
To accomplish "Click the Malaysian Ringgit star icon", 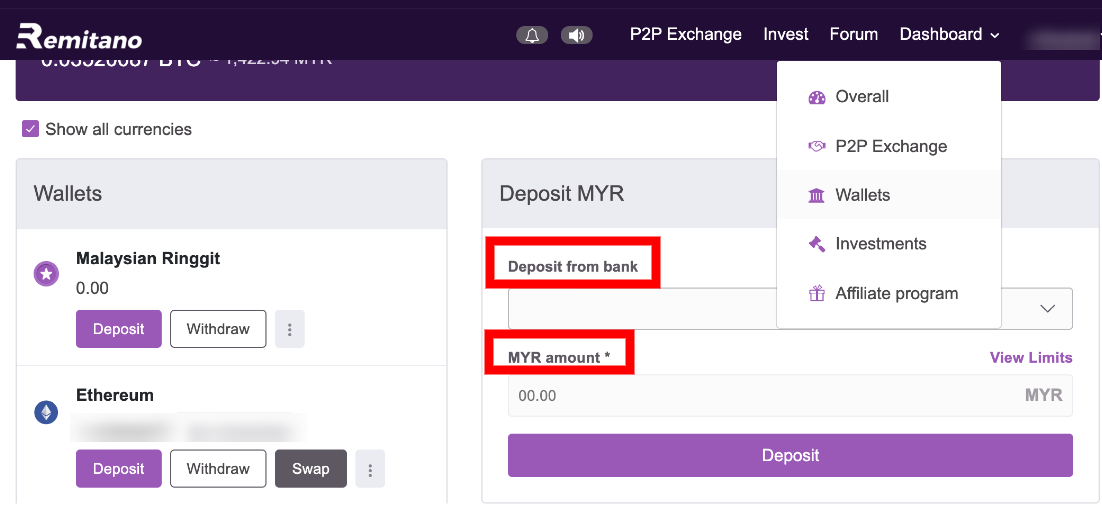I will click(x=46, y=274).
